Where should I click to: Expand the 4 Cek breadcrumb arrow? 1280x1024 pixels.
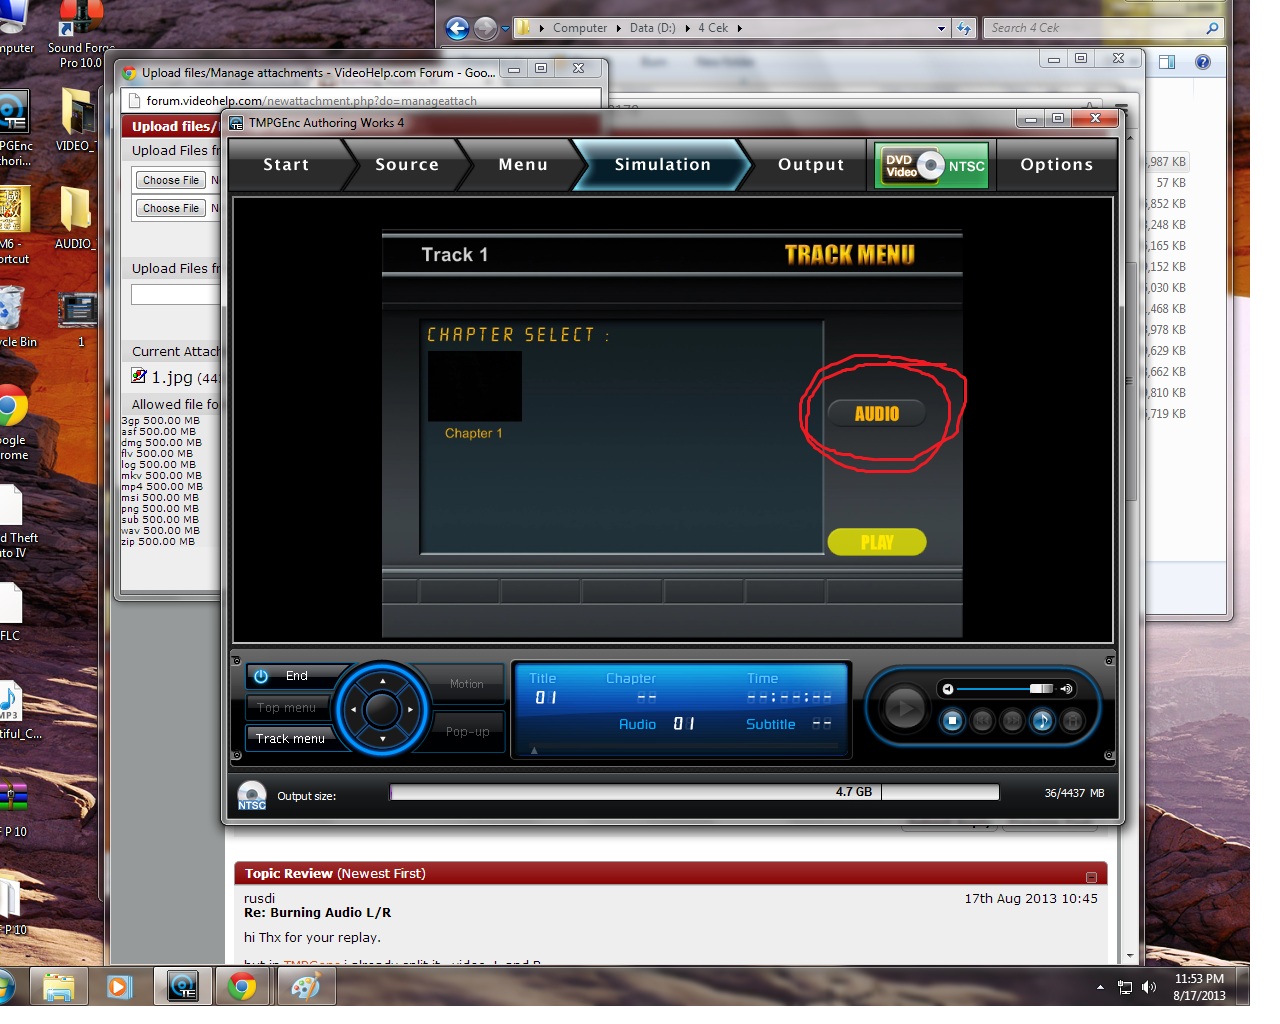click(740, 28)
